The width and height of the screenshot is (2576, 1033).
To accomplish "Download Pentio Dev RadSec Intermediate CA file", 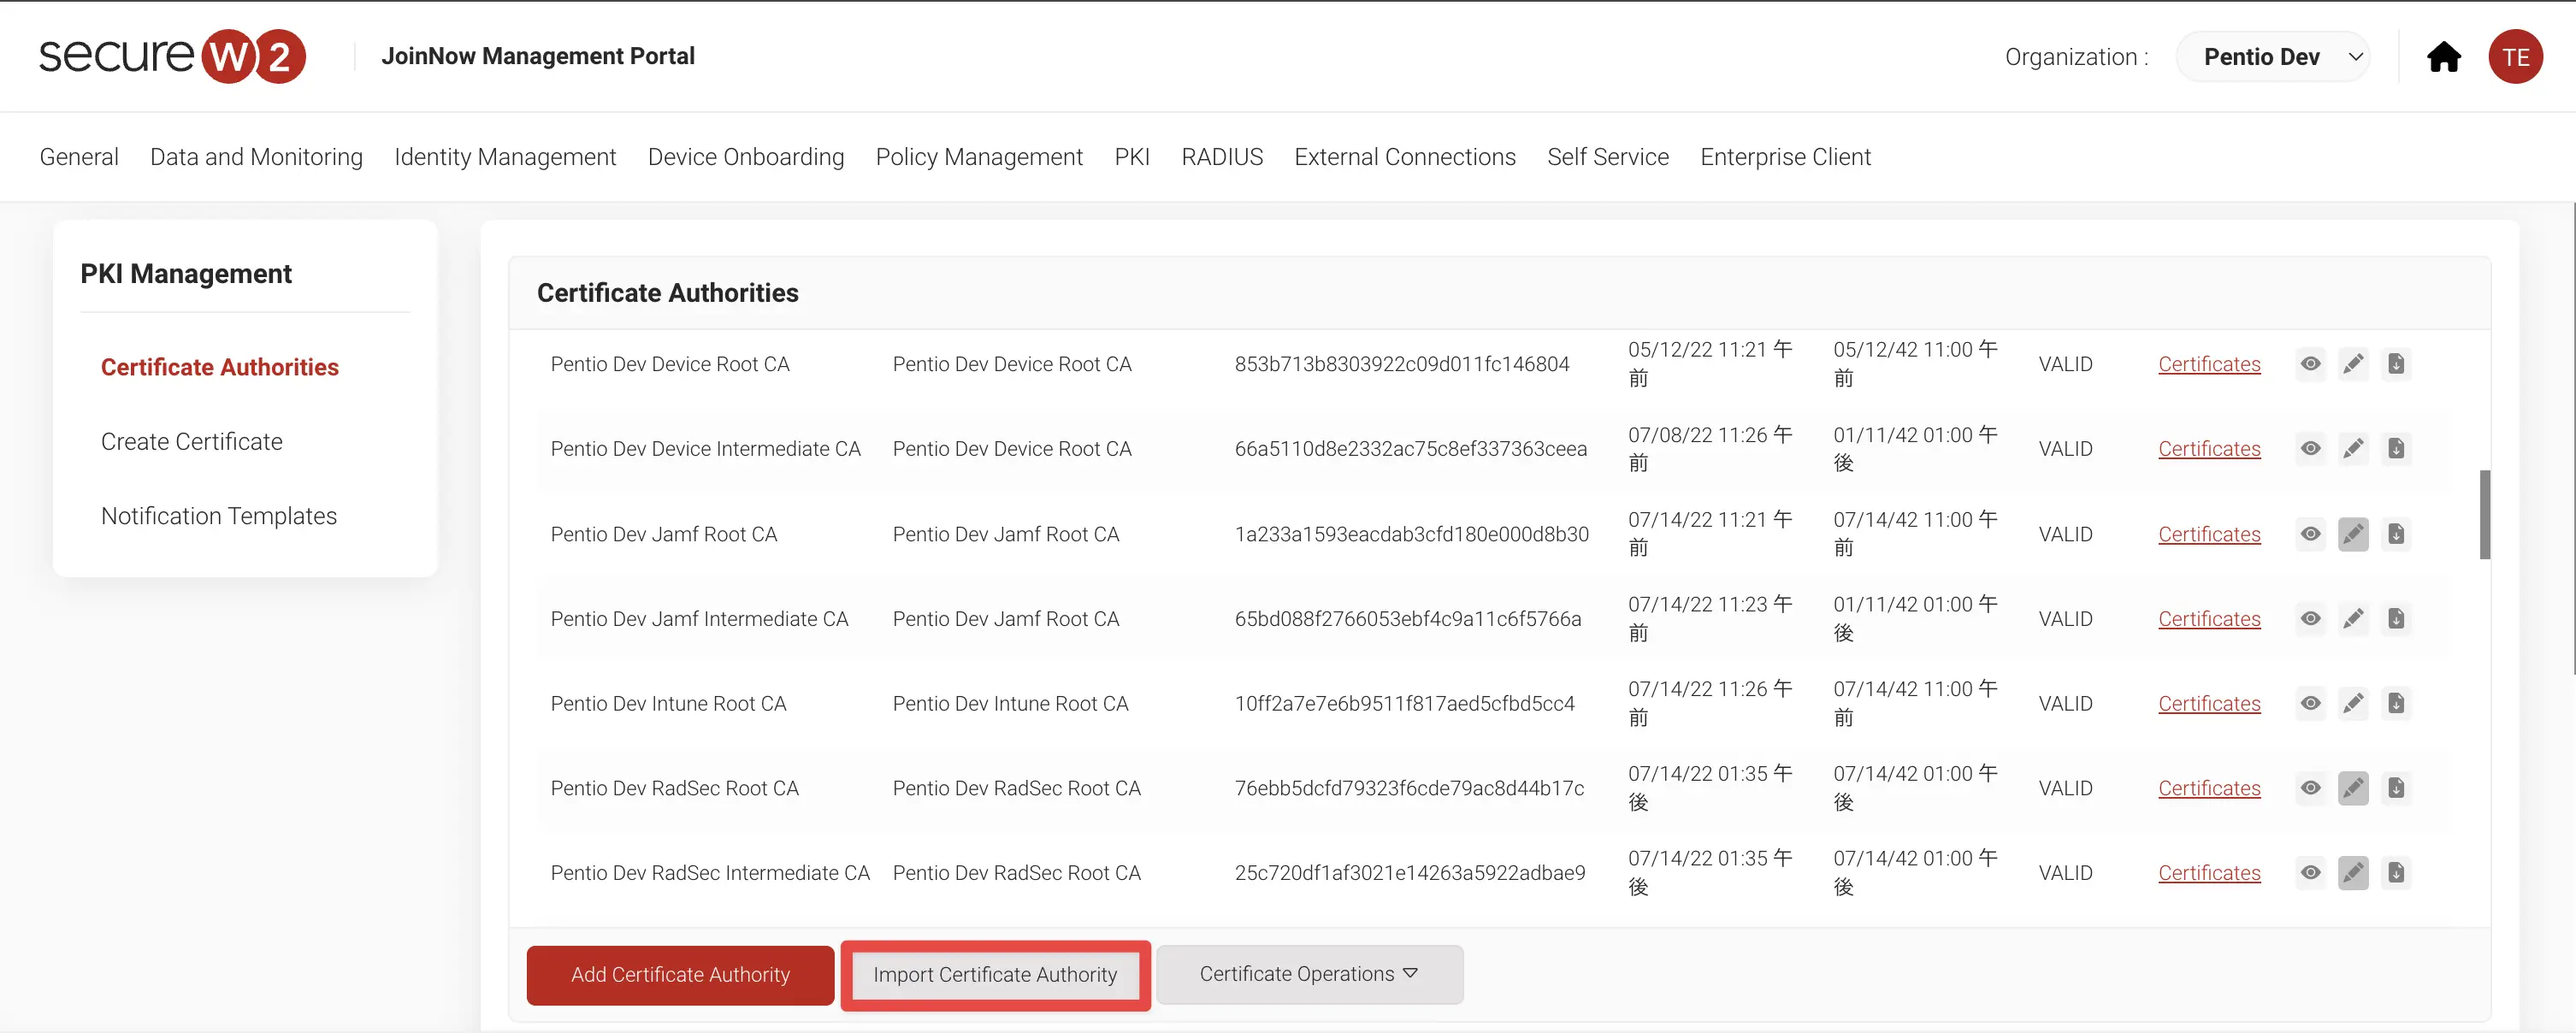I will point(2396,873).
